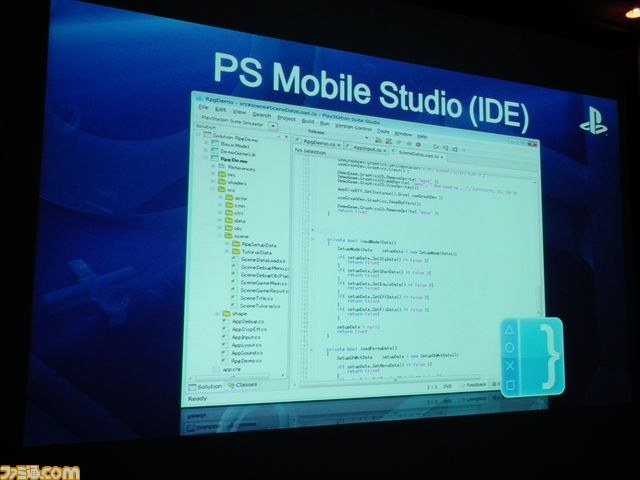Switch to the RpgDemo.cs editor tab
This screenshot has width=640, height=480.
coord(322,144)
